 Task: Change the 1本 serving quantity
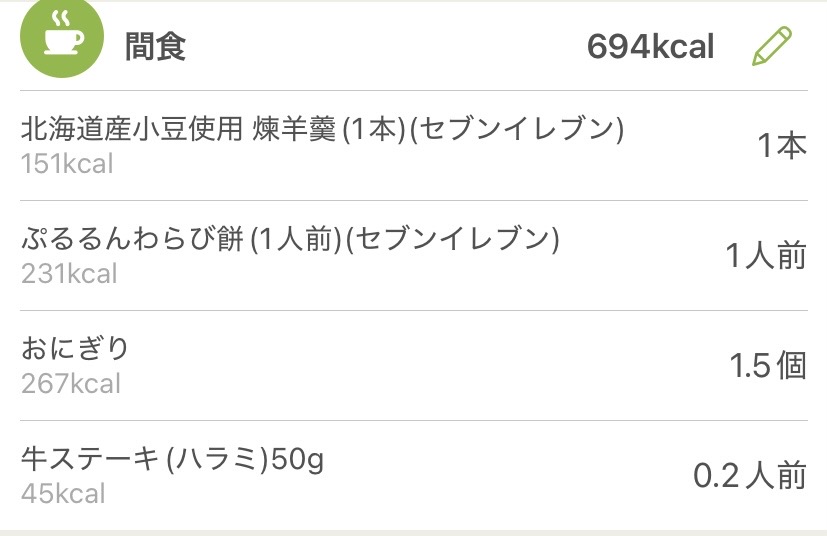tap(781, 147)
